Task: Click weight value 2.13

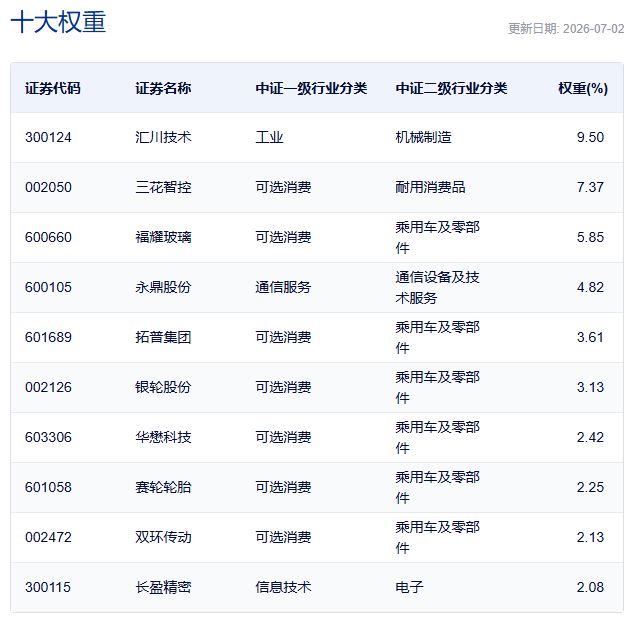Action: (x=590, y=537)
